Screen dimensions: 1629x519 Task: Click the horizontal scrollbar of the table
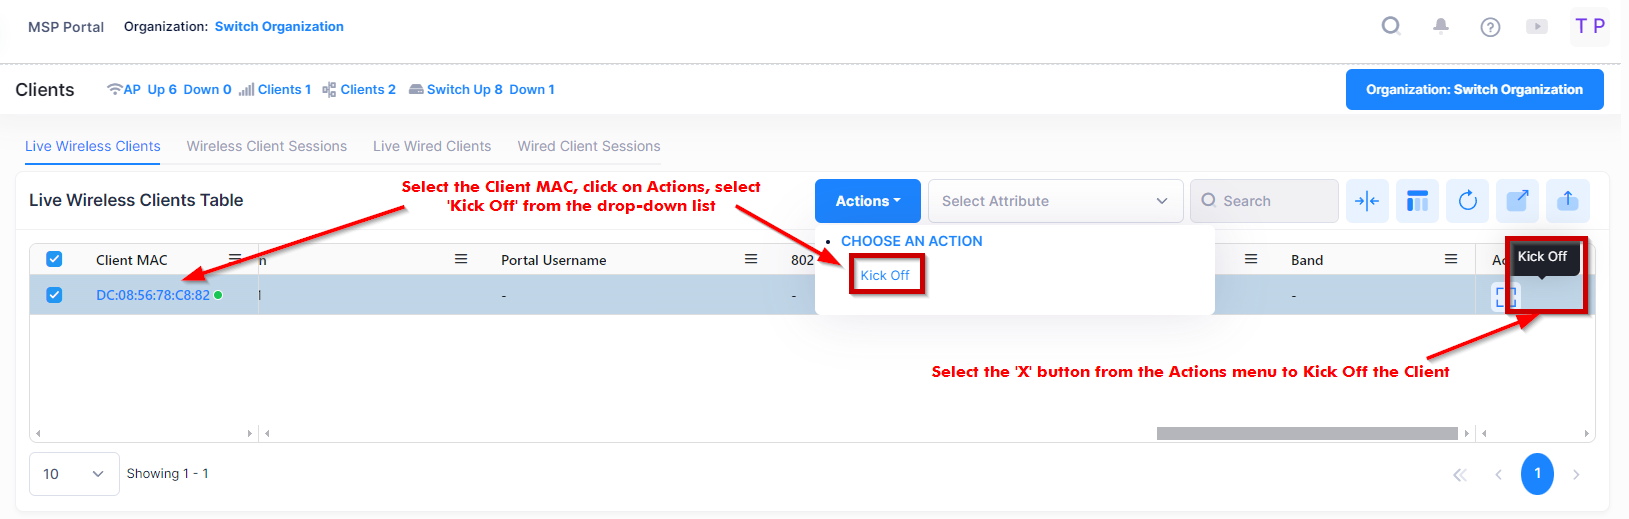pyautogui.click(x=1306, y=434)
